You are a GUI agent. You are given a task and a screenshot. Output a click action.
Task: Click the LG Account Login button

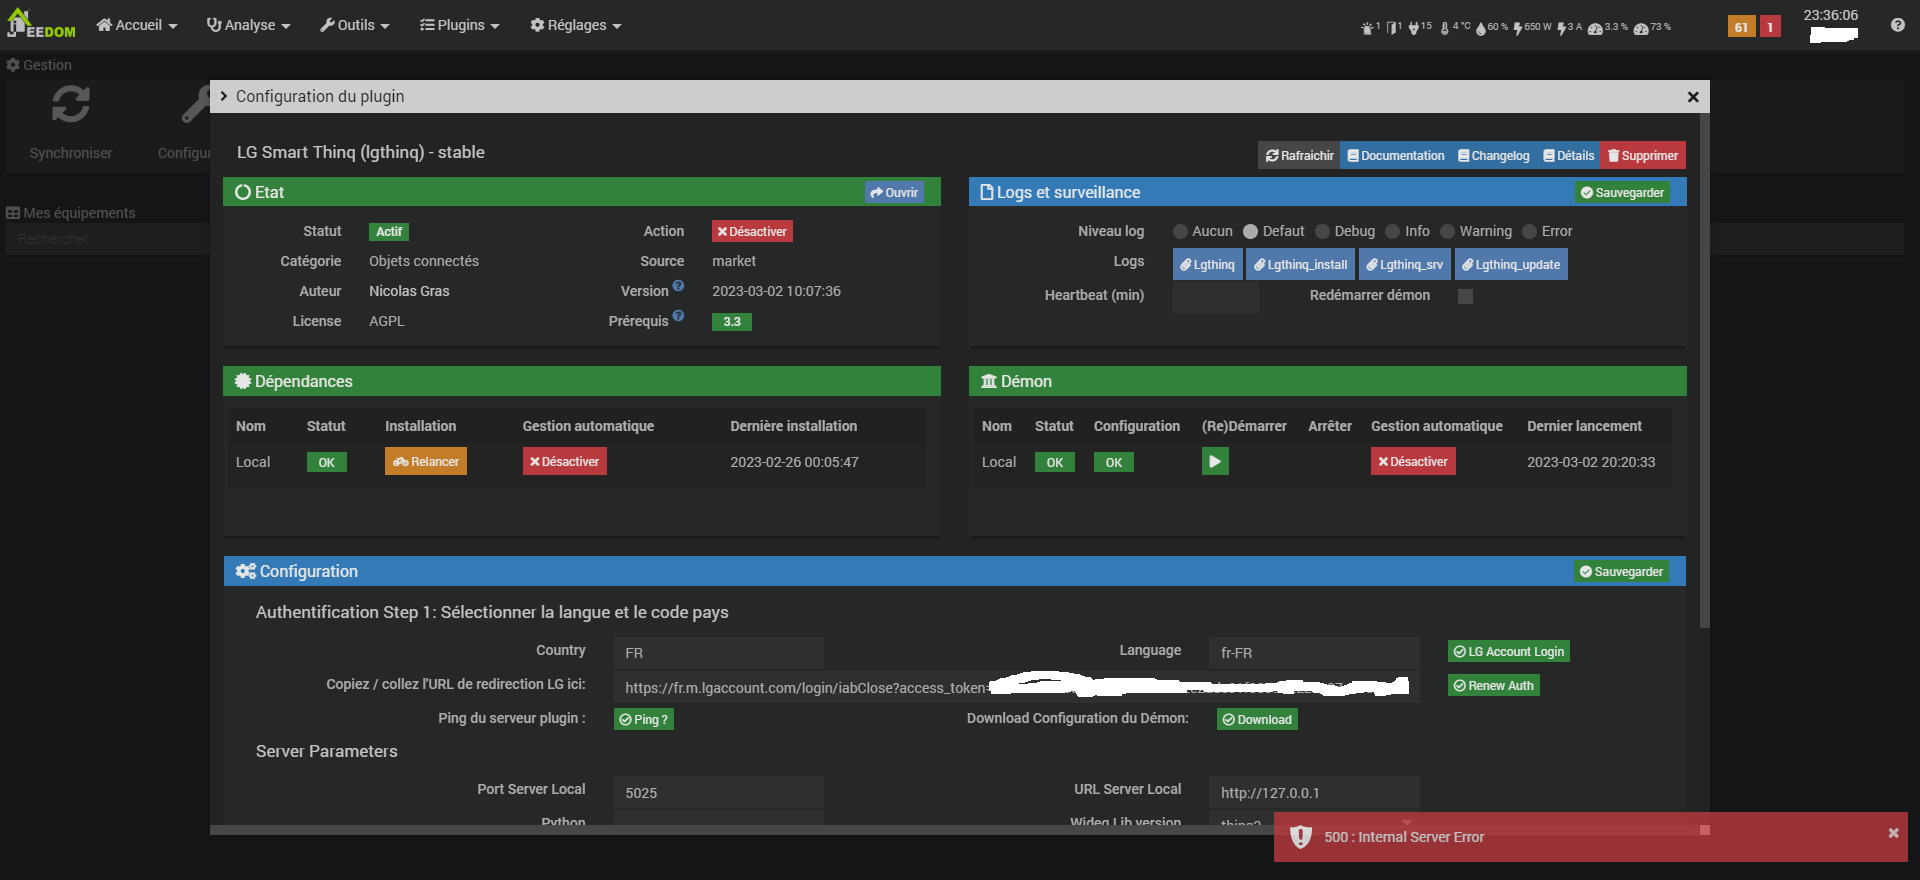1509,651
